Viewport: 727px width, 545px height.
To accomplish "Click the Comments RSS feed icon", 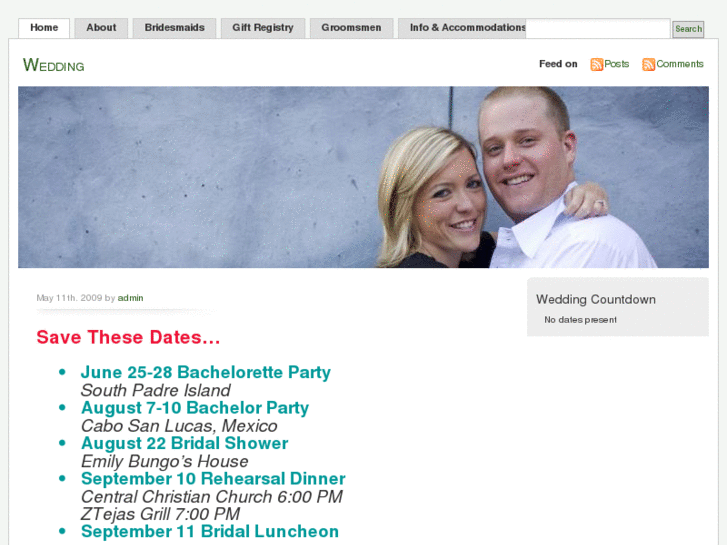I will [648, 64].
